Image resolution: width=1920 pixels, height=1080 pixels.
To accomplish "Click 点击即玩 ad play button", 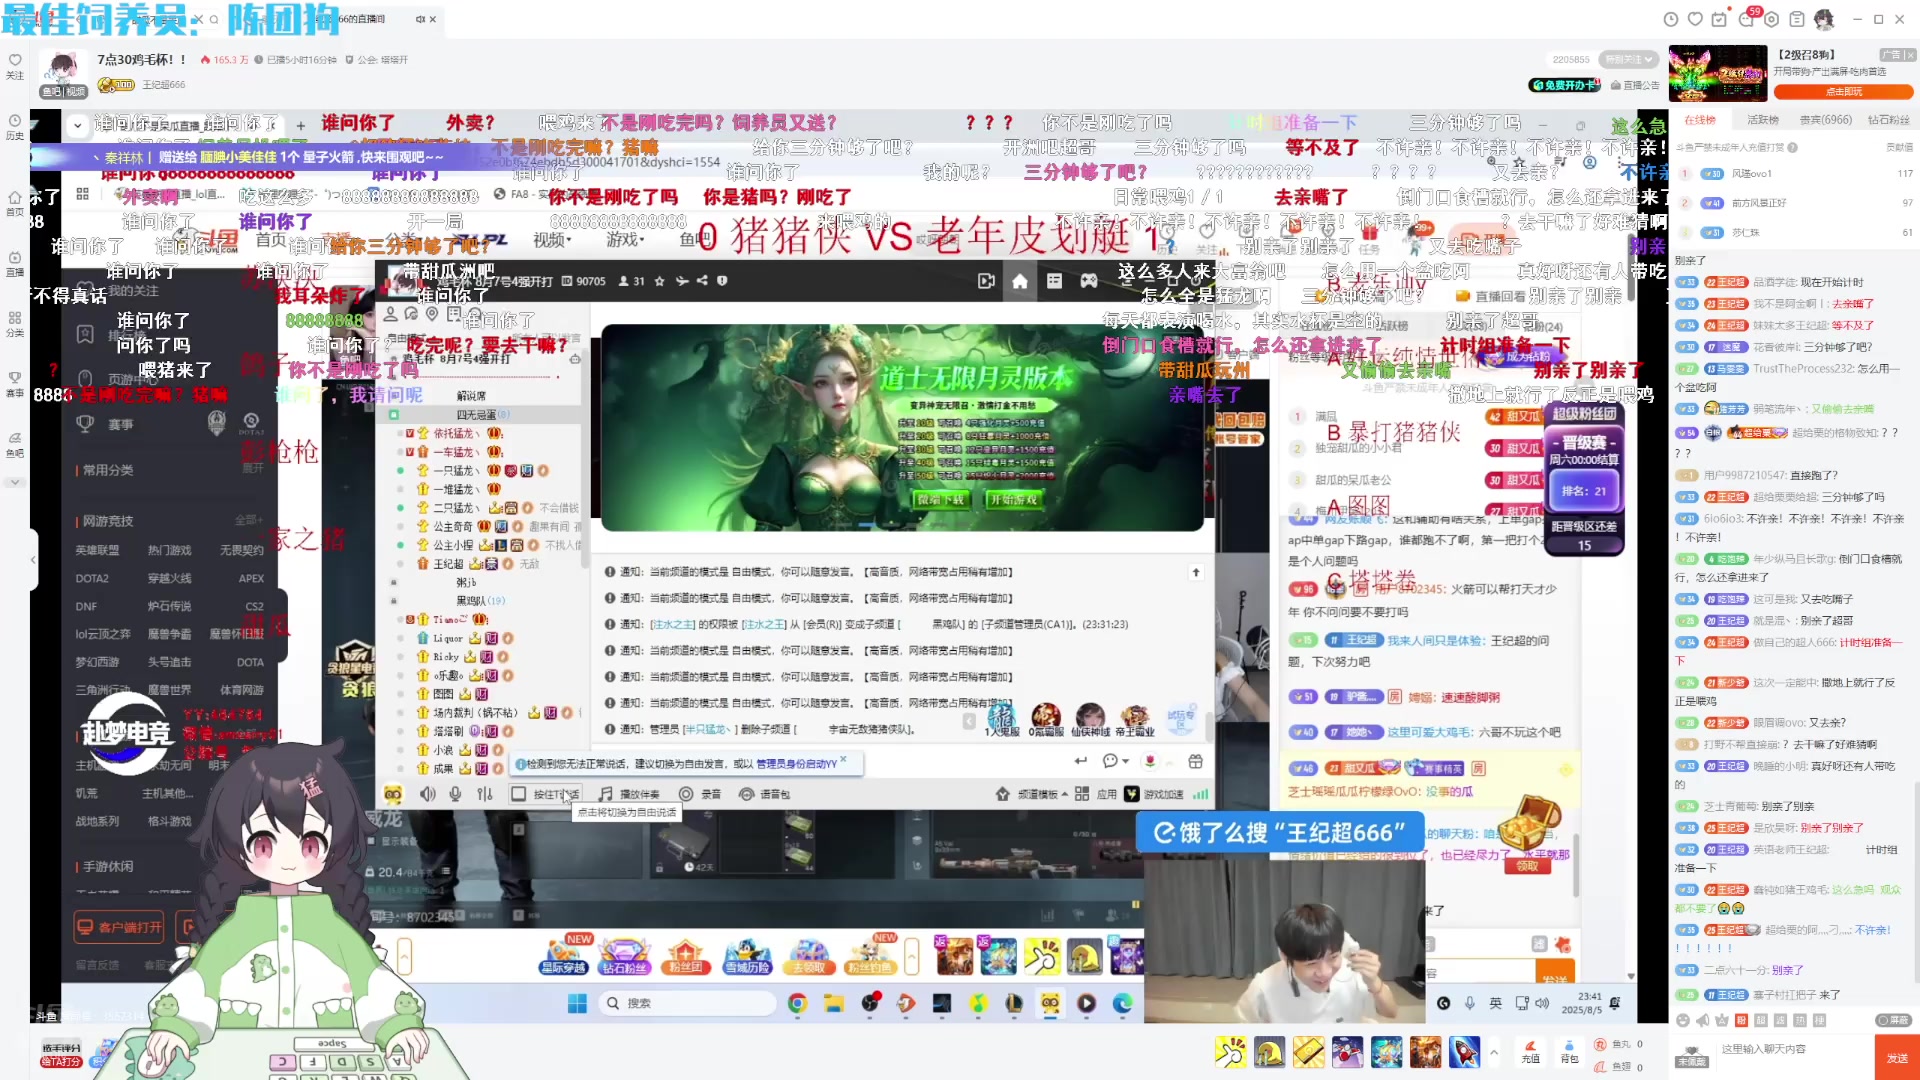I will click(1843, 92).
